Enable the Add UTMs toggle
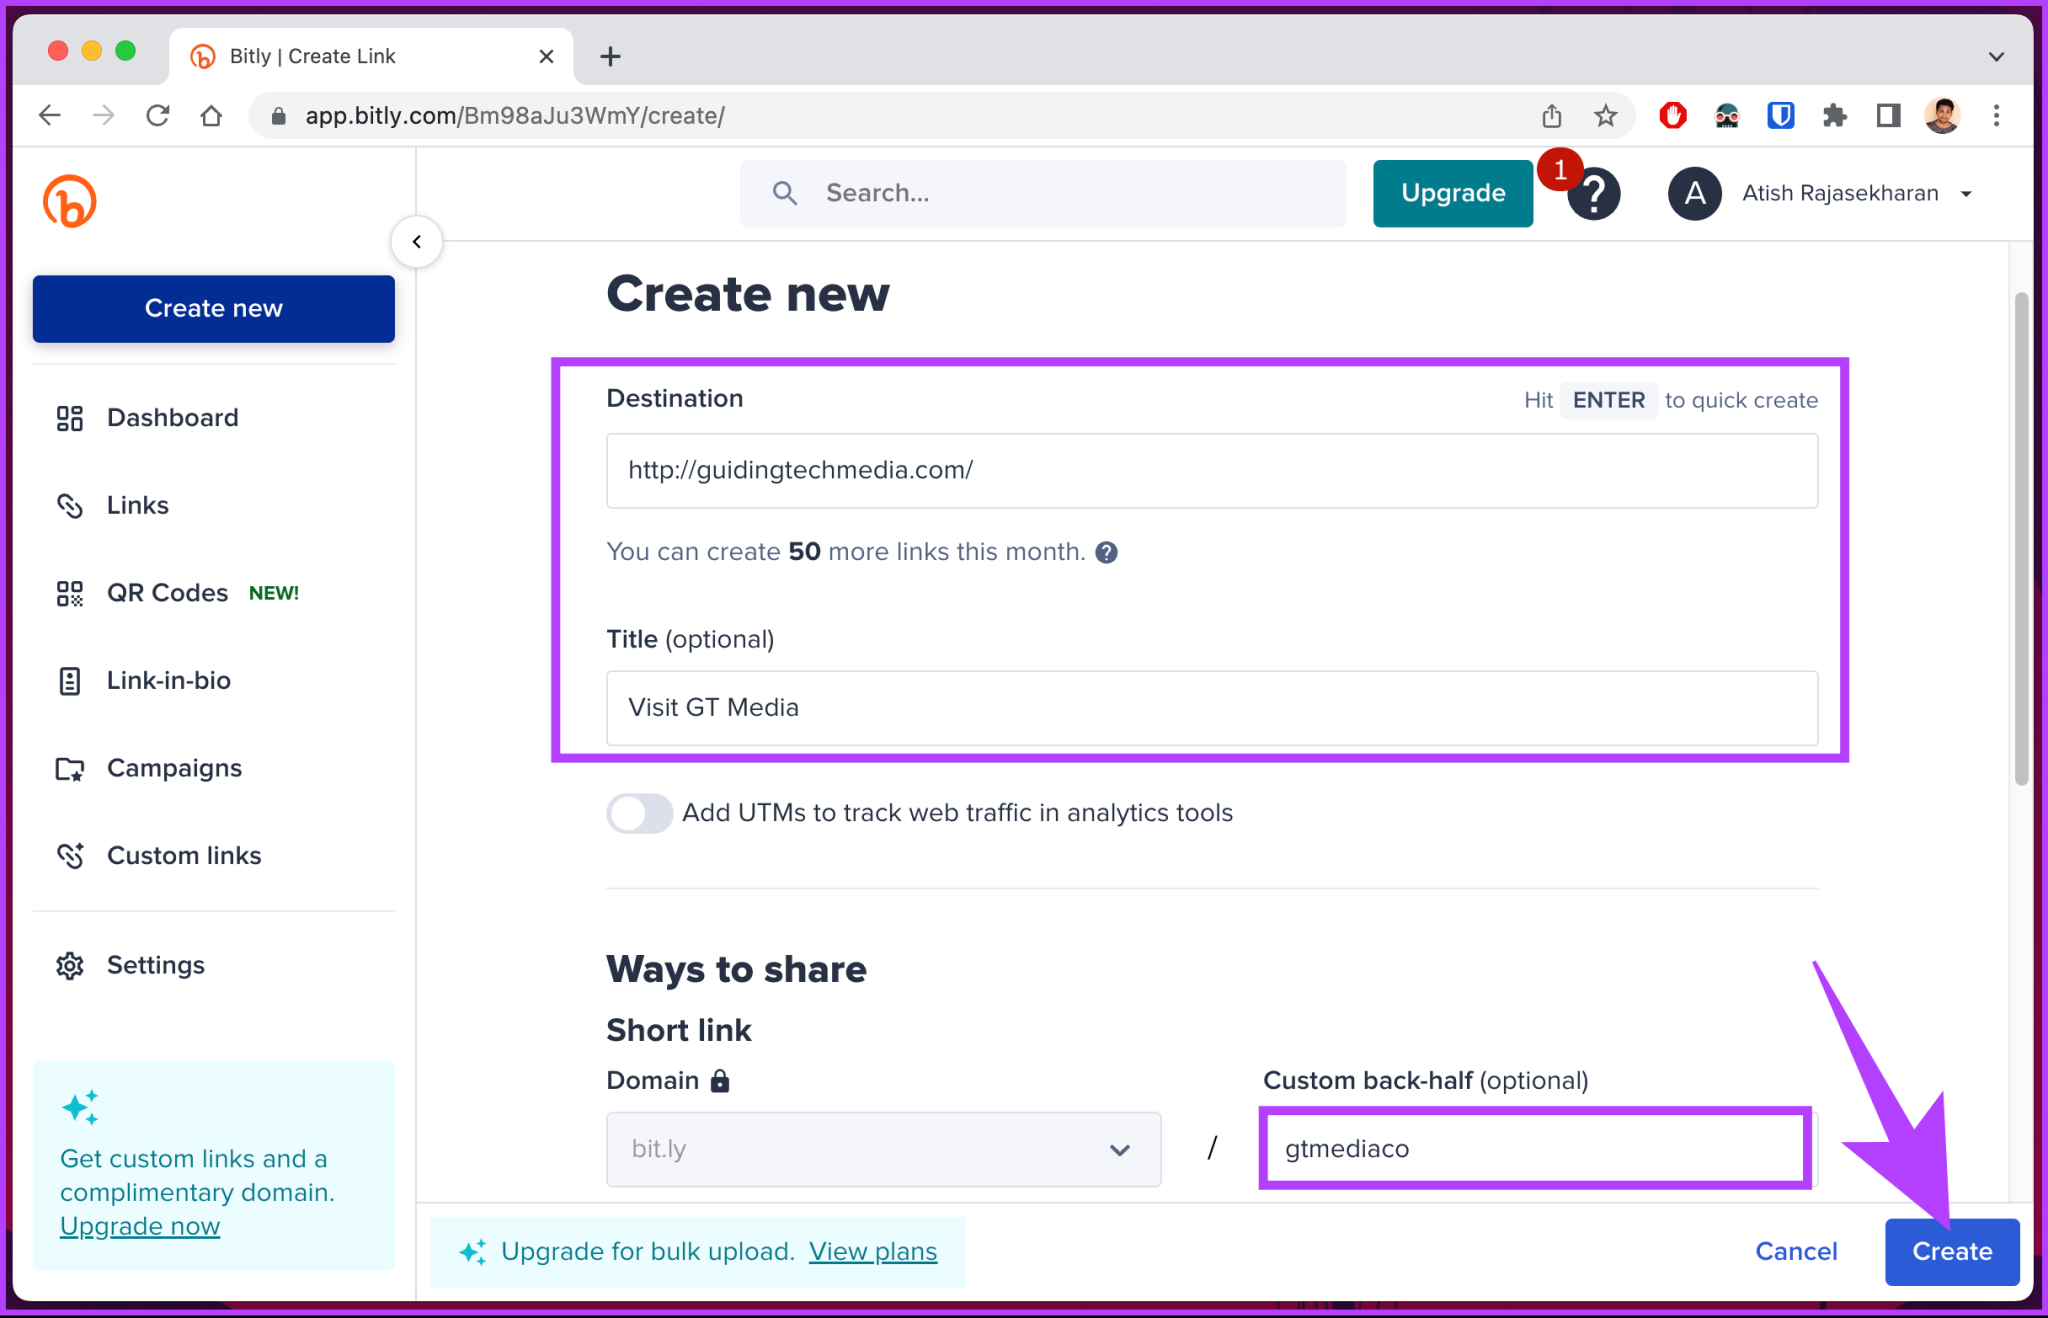The height and width of the screenshot is (1318, 2048). pos(639,813)
